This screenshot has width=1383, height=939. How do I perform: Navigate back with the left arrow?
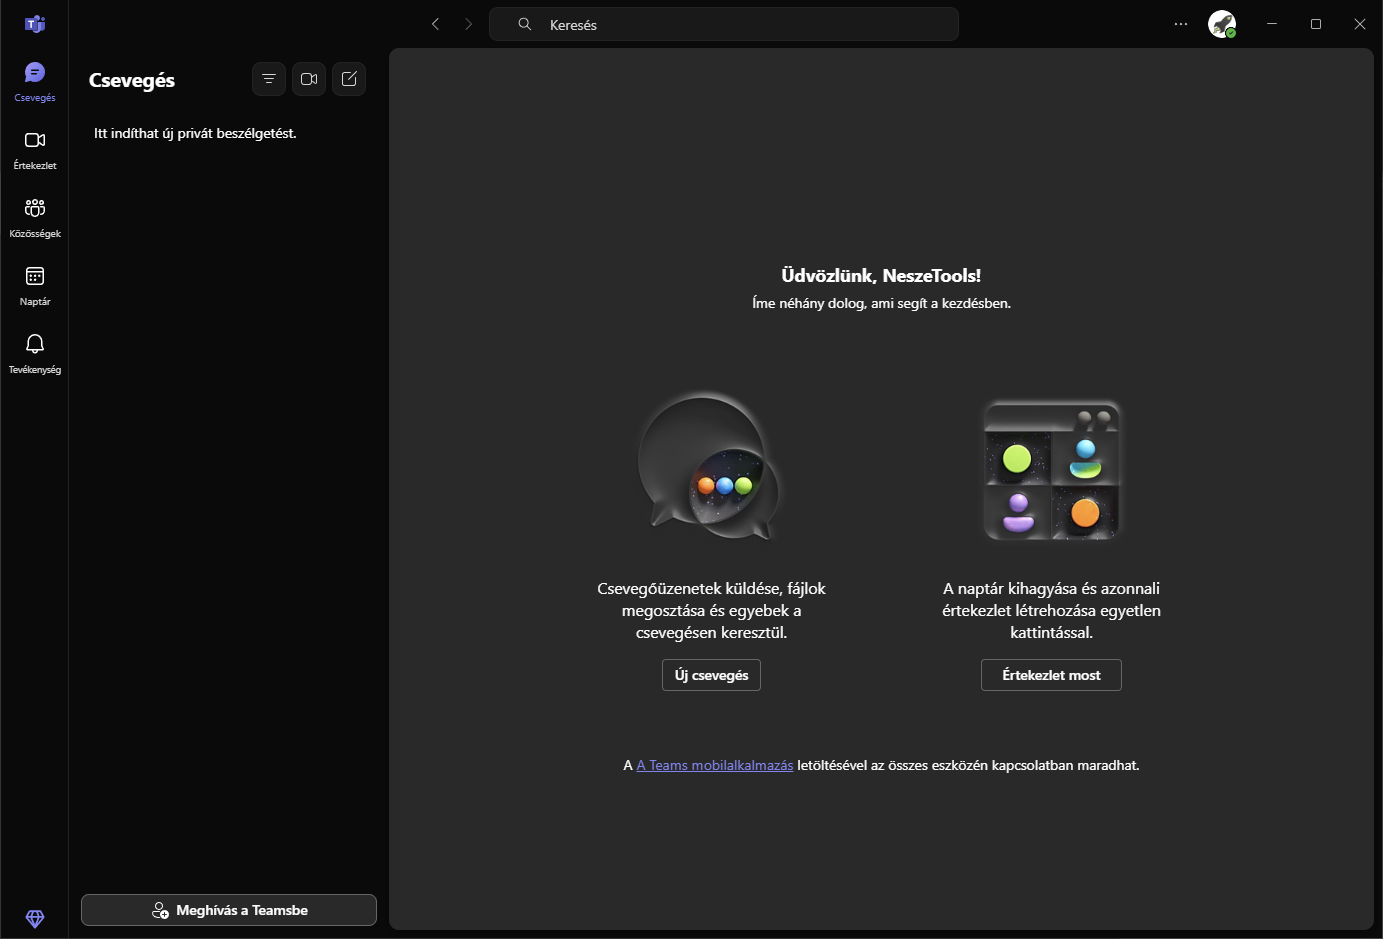(x=435, y=24)
